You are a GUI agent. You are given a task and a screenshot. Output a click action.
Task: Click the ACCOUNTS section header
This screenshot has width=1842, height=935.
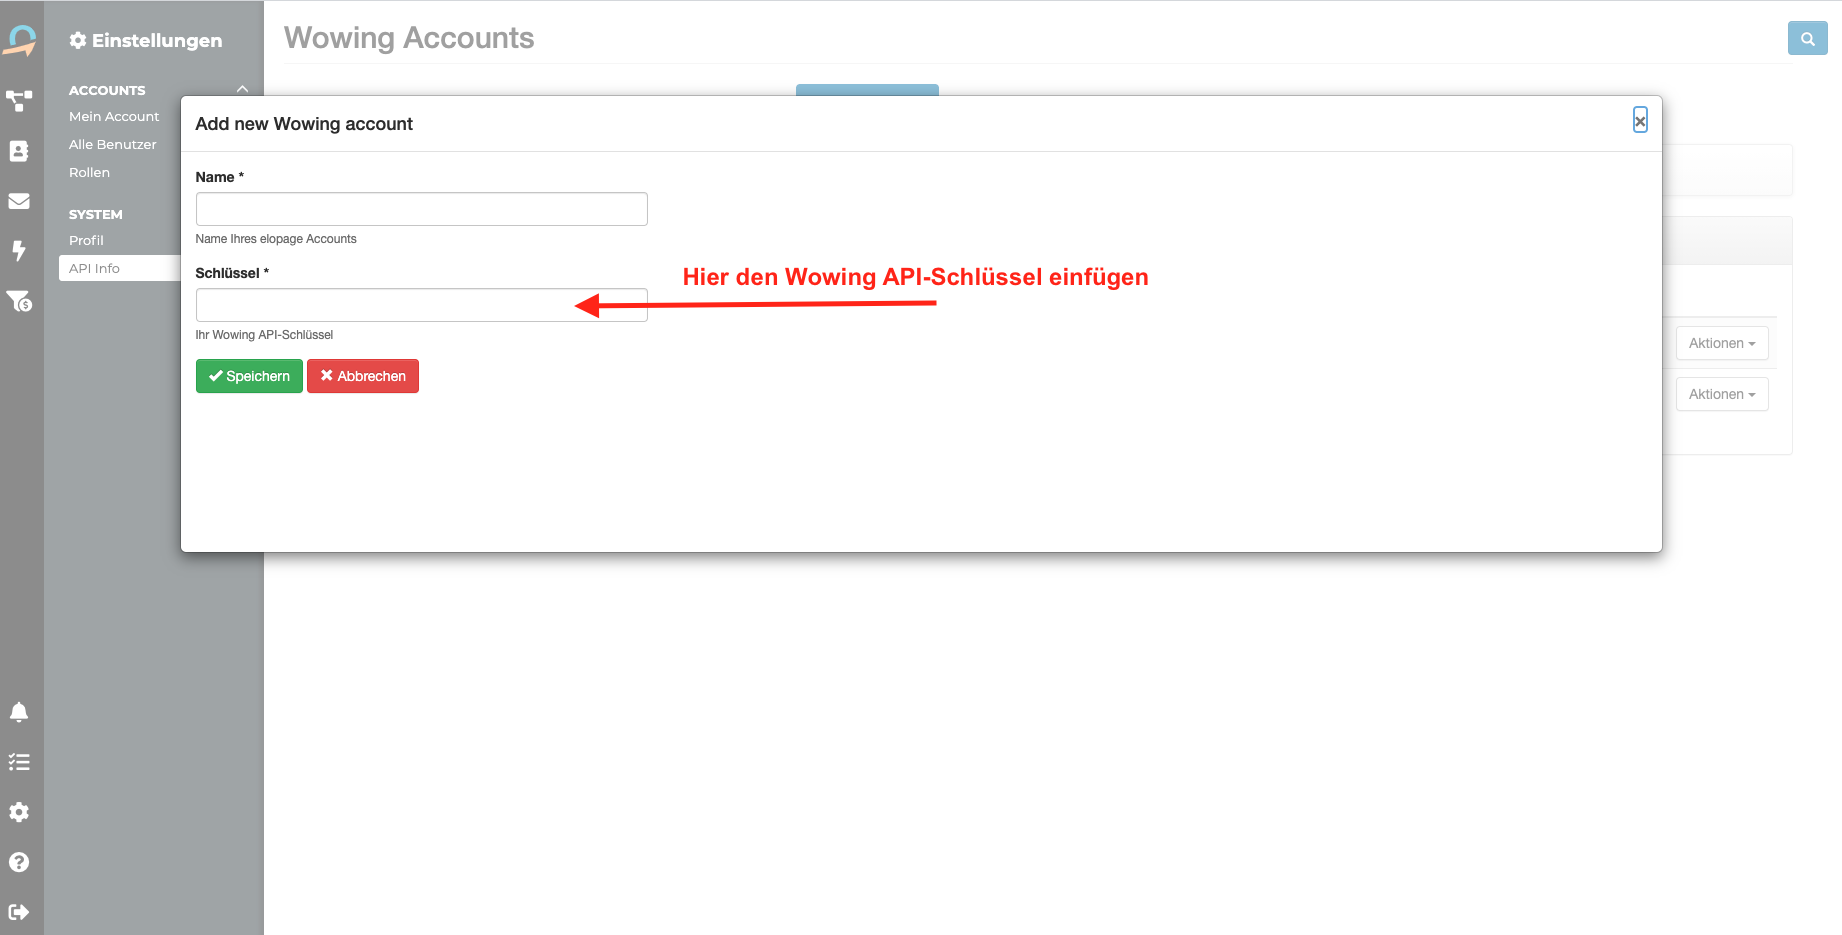pos(107,90)
